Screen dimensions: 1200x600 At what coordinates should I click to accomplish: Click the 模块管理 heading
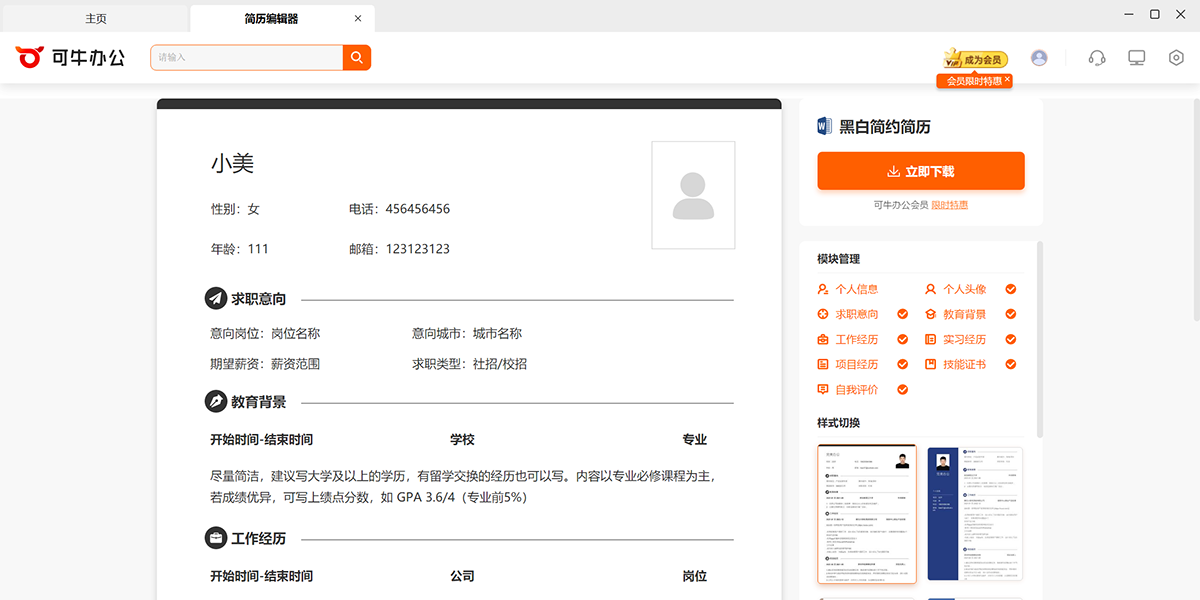[838, 259]
